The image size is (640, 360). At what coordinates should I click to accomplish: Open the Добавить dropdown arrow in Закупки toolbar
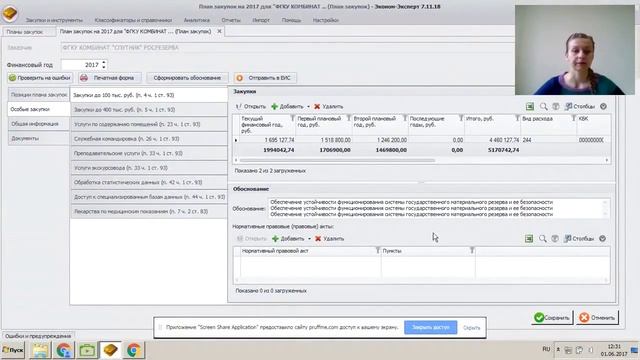308,107
